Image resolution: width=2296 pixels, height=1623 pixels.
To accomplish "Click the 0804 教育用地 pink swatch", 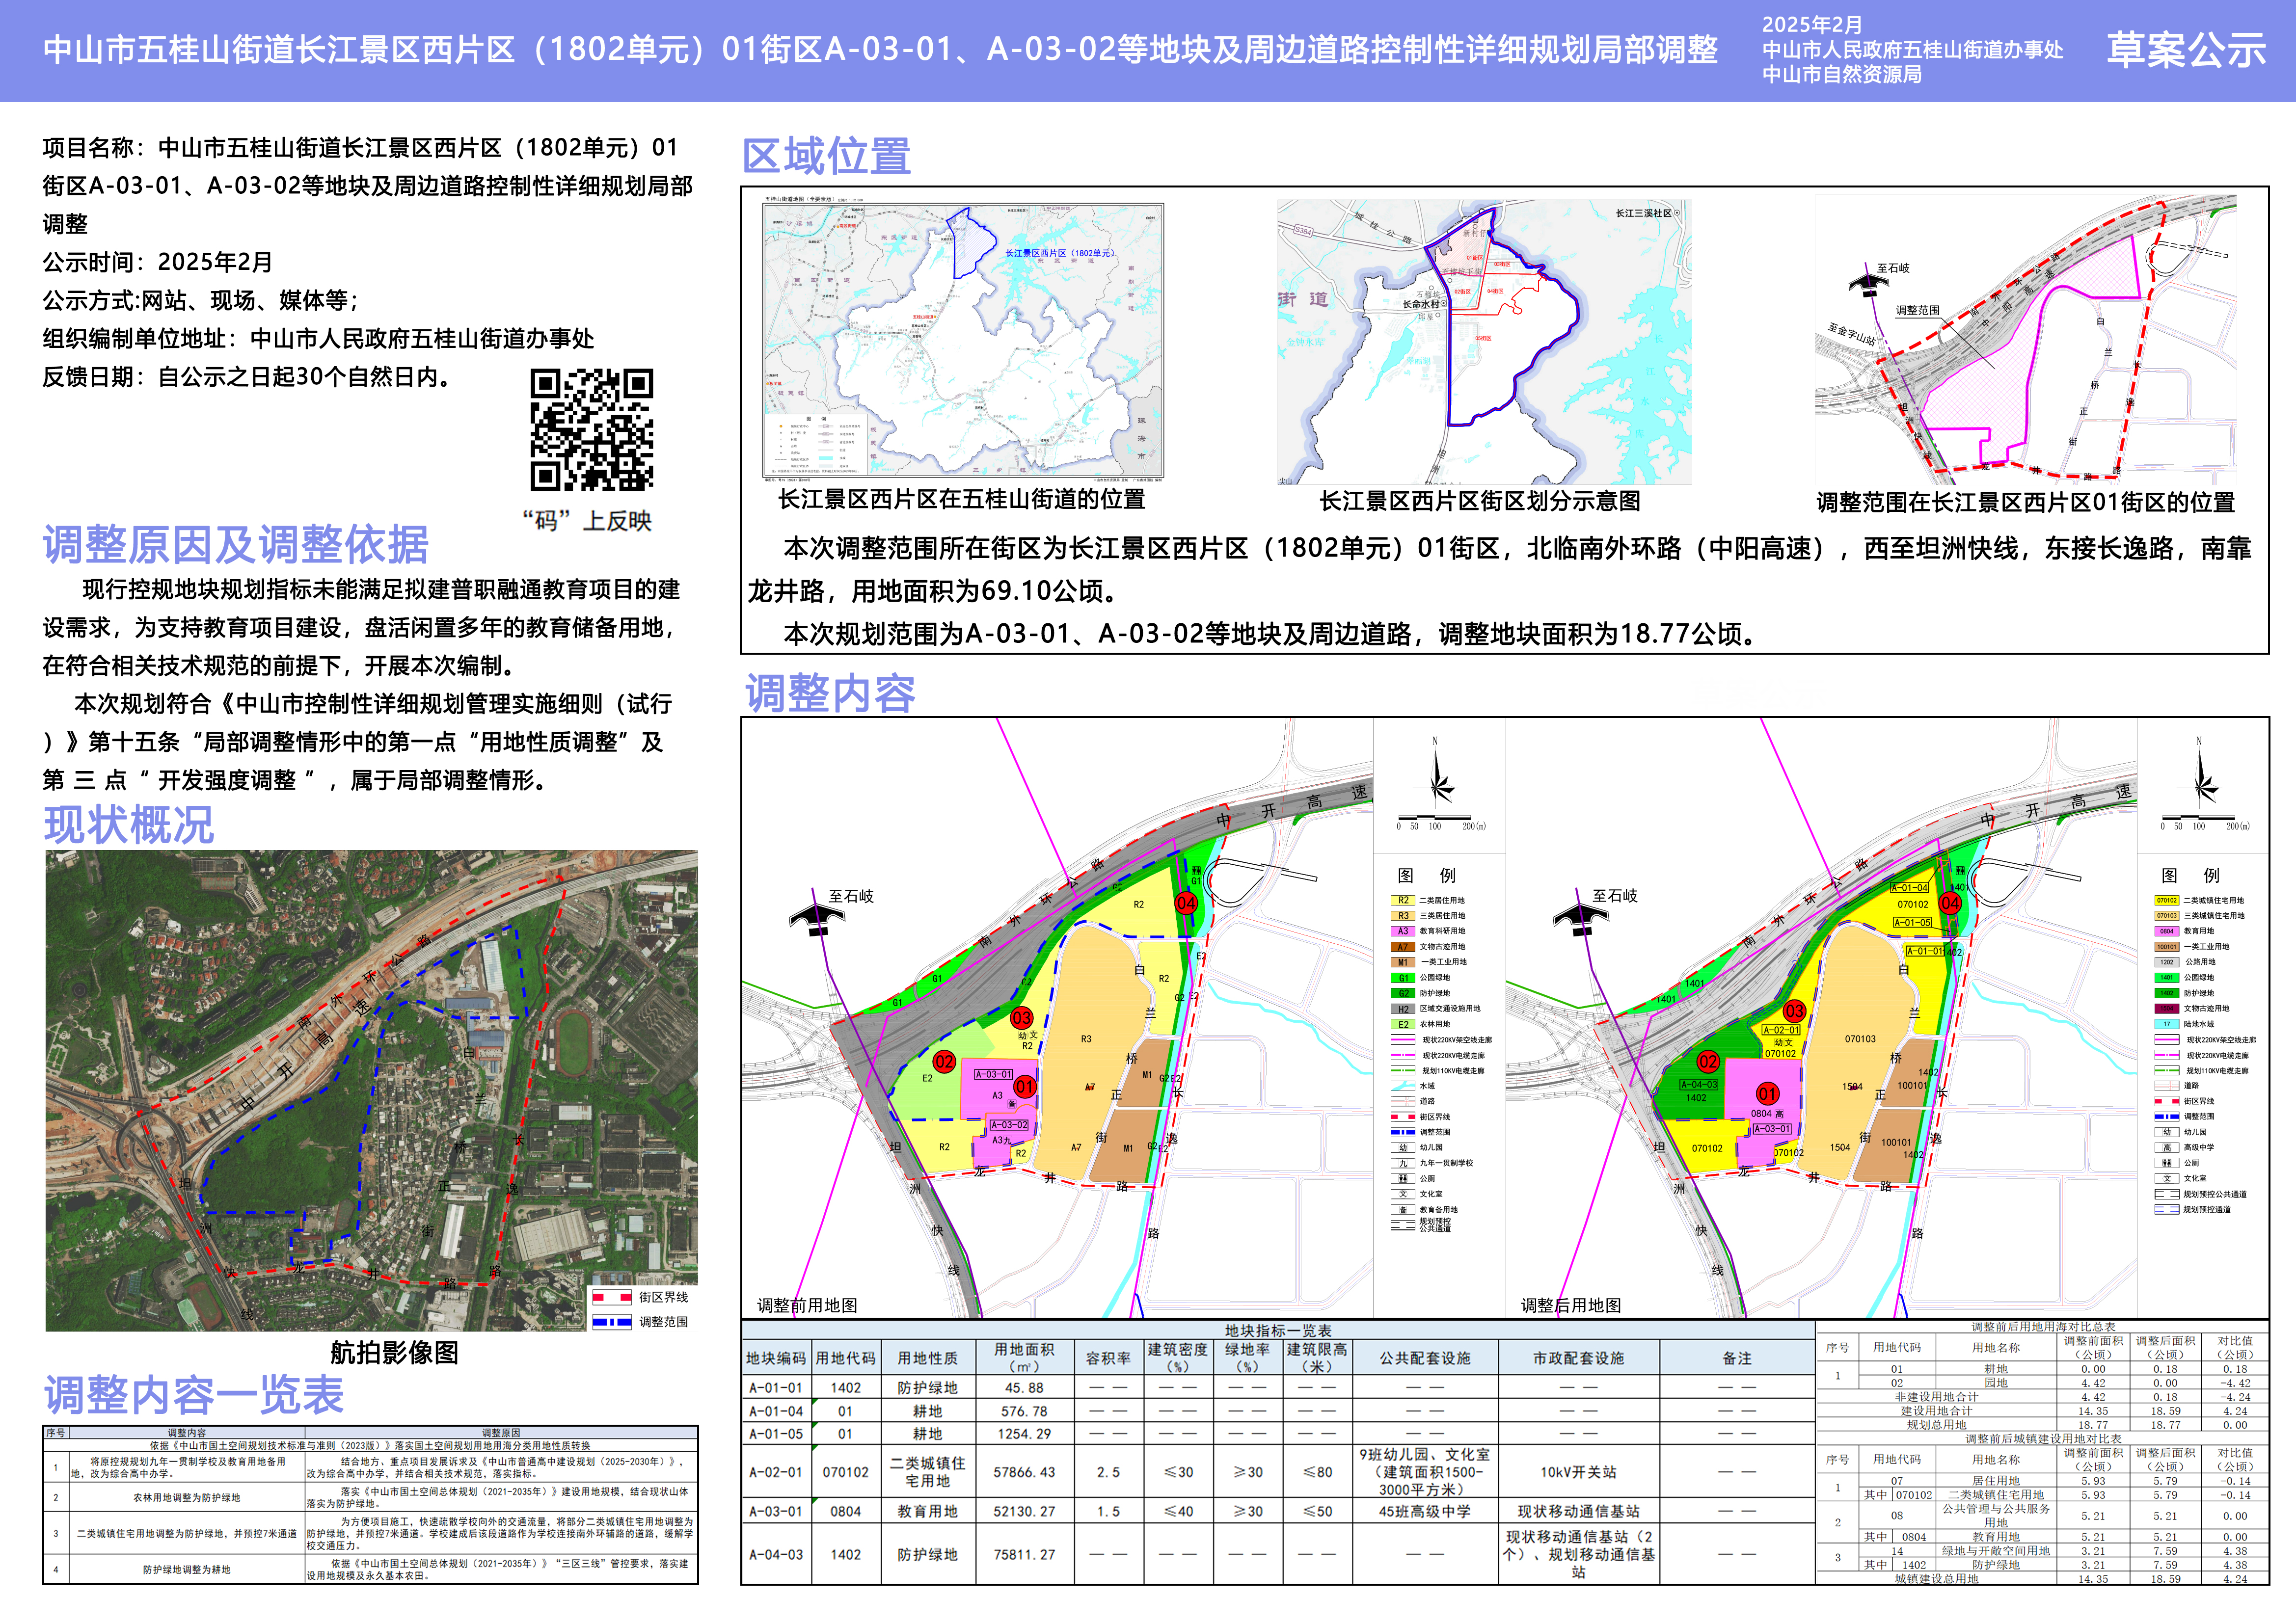I will tap(2166, 931).
